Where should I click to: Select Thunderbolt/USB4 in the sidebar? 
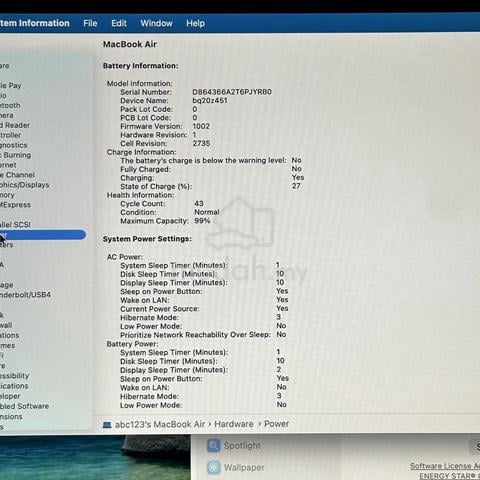[x=25, y=295]
